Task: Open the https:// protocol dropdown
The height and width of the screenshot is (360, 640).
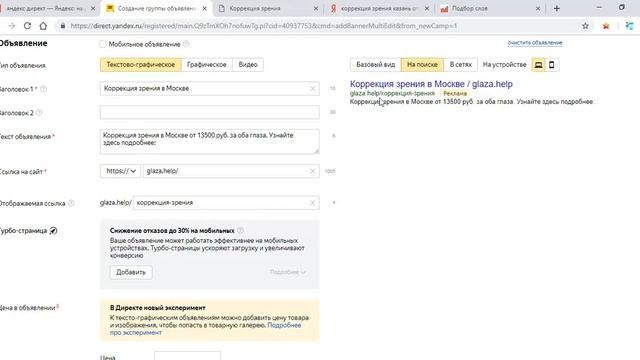Action: 120,171
